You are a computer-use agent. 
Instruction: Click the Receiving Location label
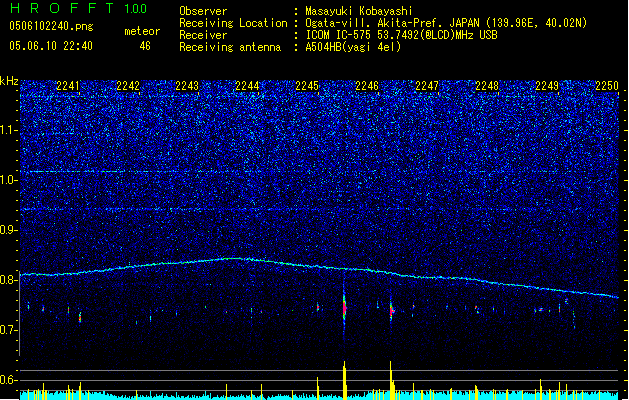coord(233,23)
